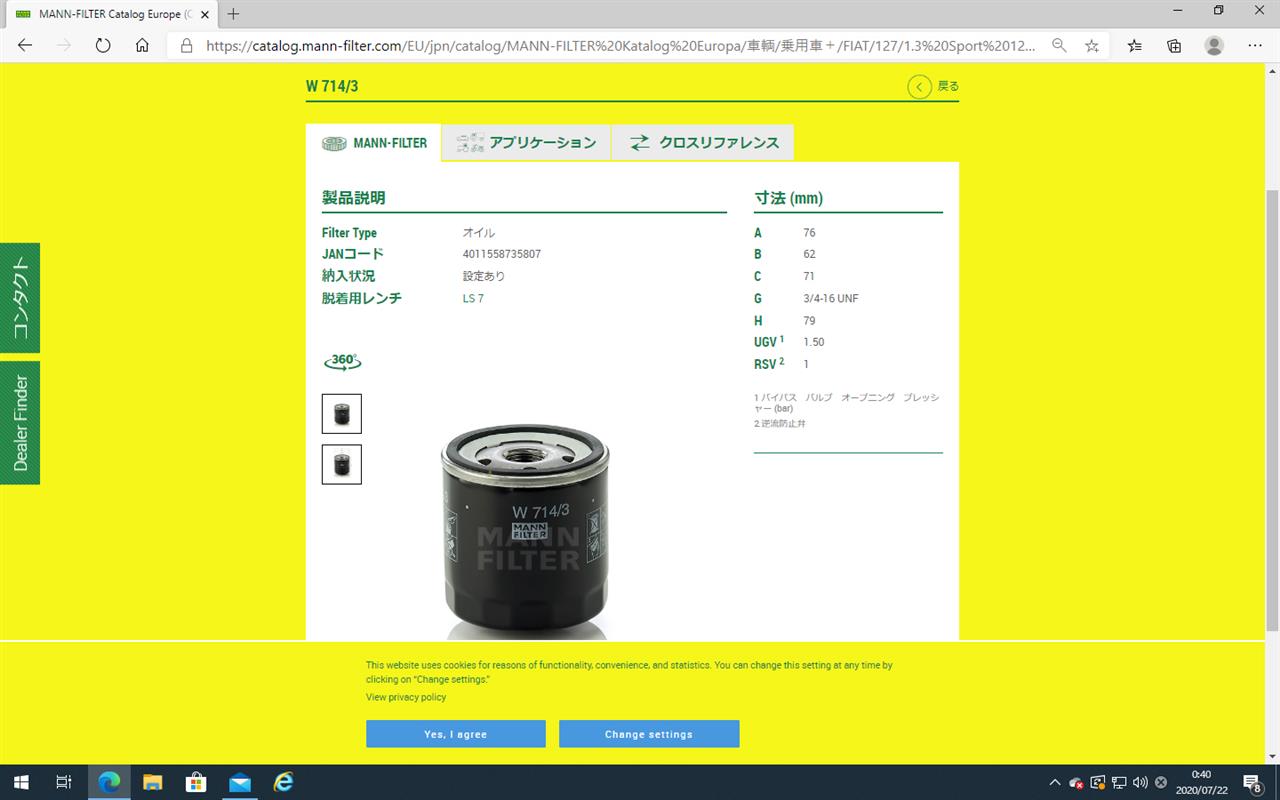
Task: Open the Edge settings and more menu
Action: [x=1255, y=45]
